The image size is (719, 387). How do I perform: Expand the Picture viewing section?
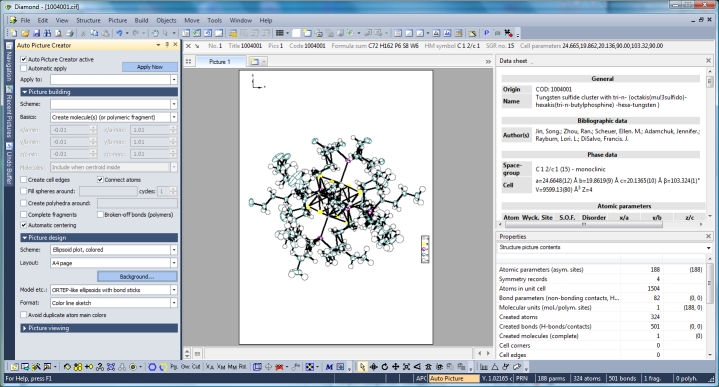click(99, 328)
